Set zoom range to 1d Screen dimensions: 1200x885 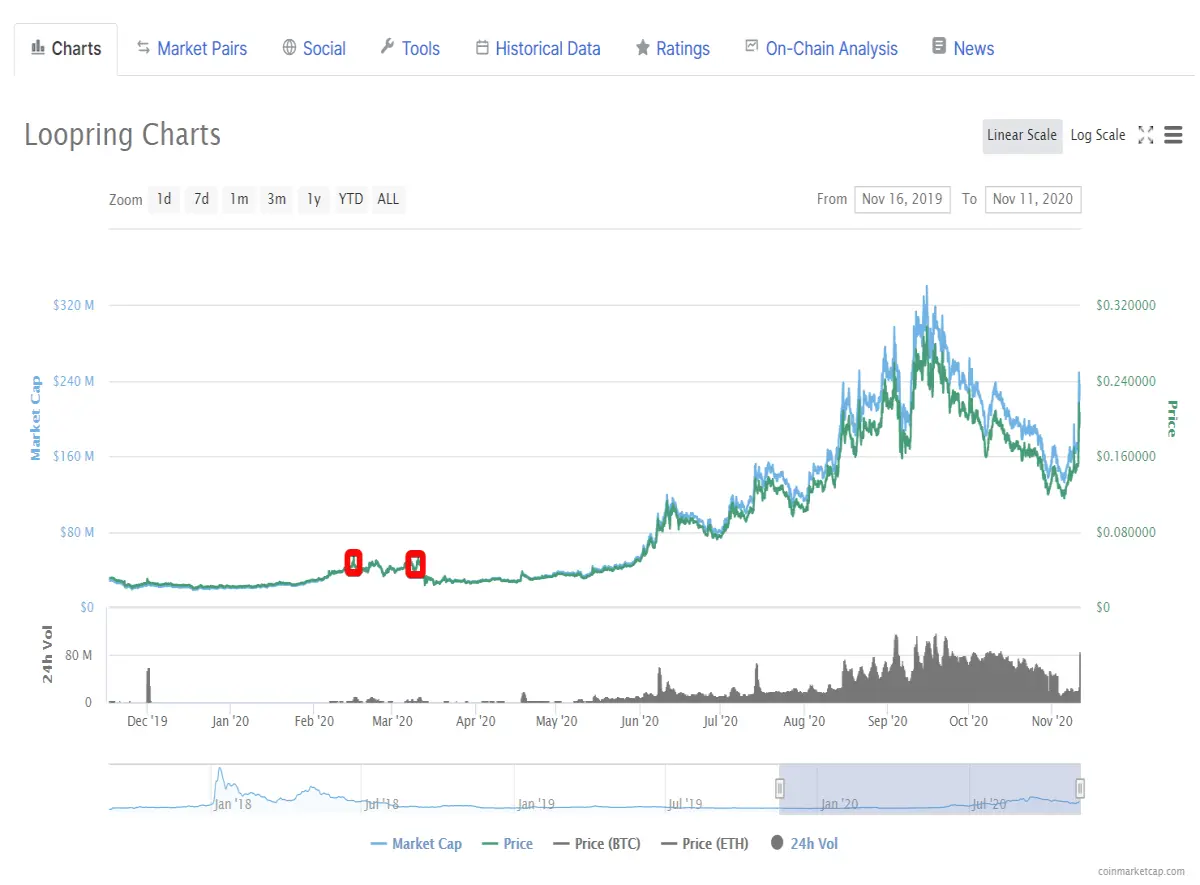click(x=164, y=199)
